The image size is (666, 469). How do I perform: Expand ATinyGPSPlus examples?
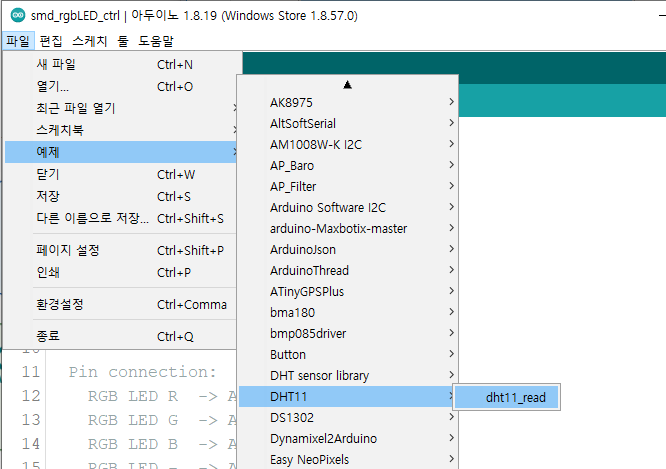tap(347, 292)
